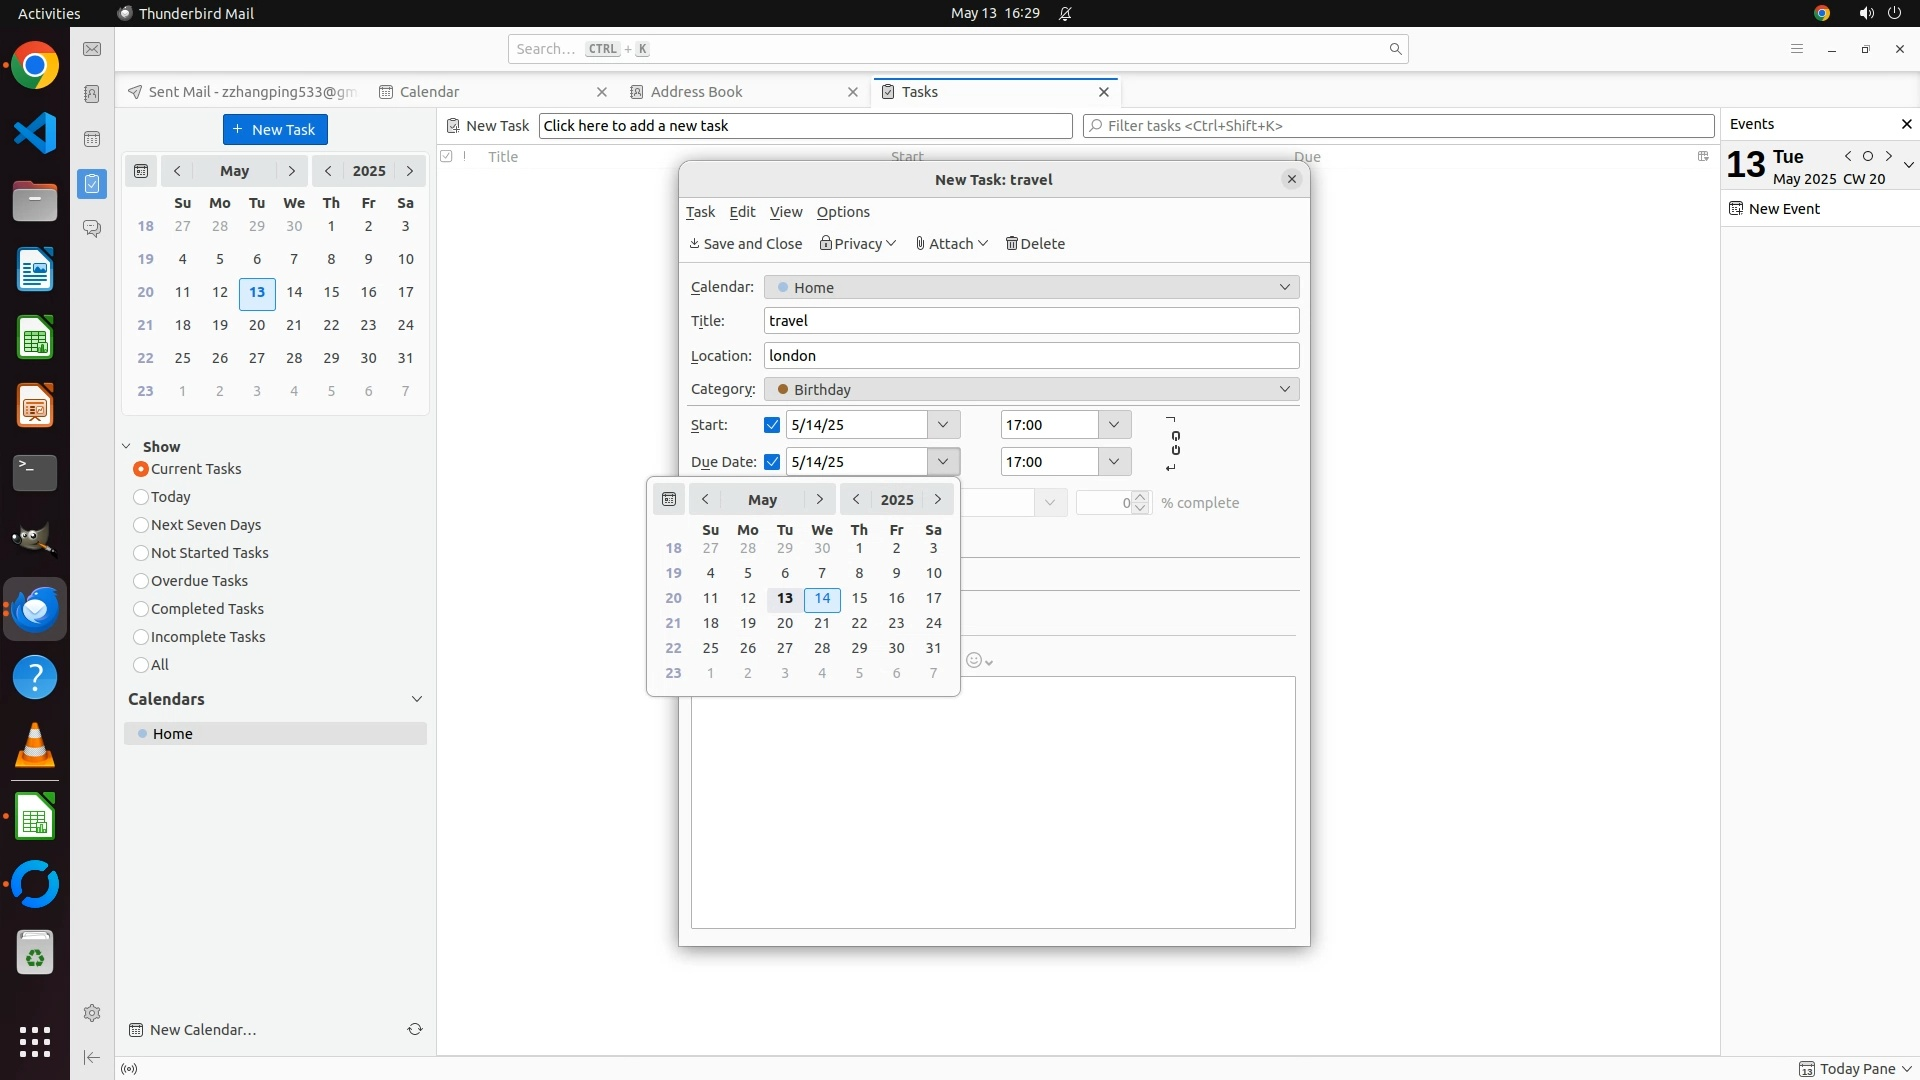Image resolution: width=1920 pixels, height=1080 pixels.
Task: Launch VLC media player from the dock
Action: (35, 746)
